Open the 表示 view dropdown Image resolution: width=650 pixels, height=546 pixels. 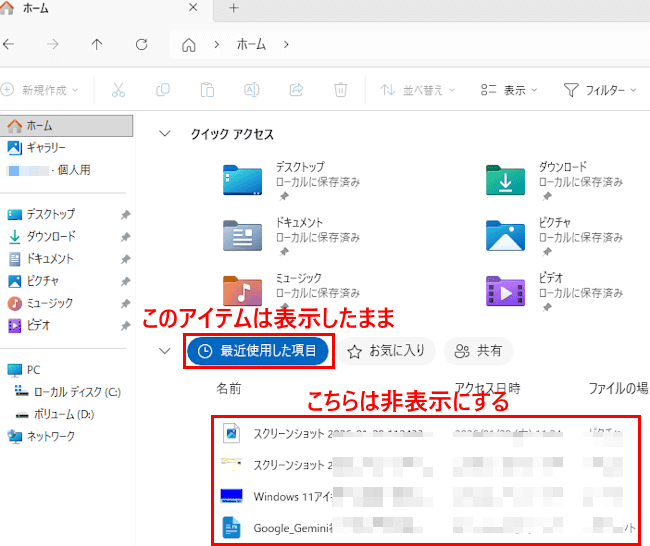coord(509,90)
